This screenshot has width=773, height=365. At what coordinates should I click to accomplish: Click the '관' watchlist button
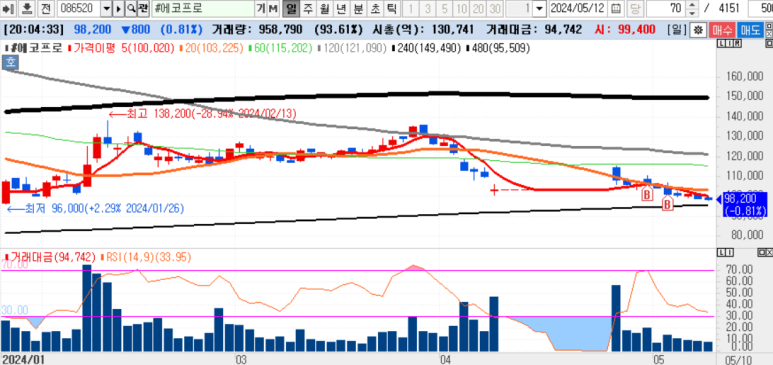[143, 8]
